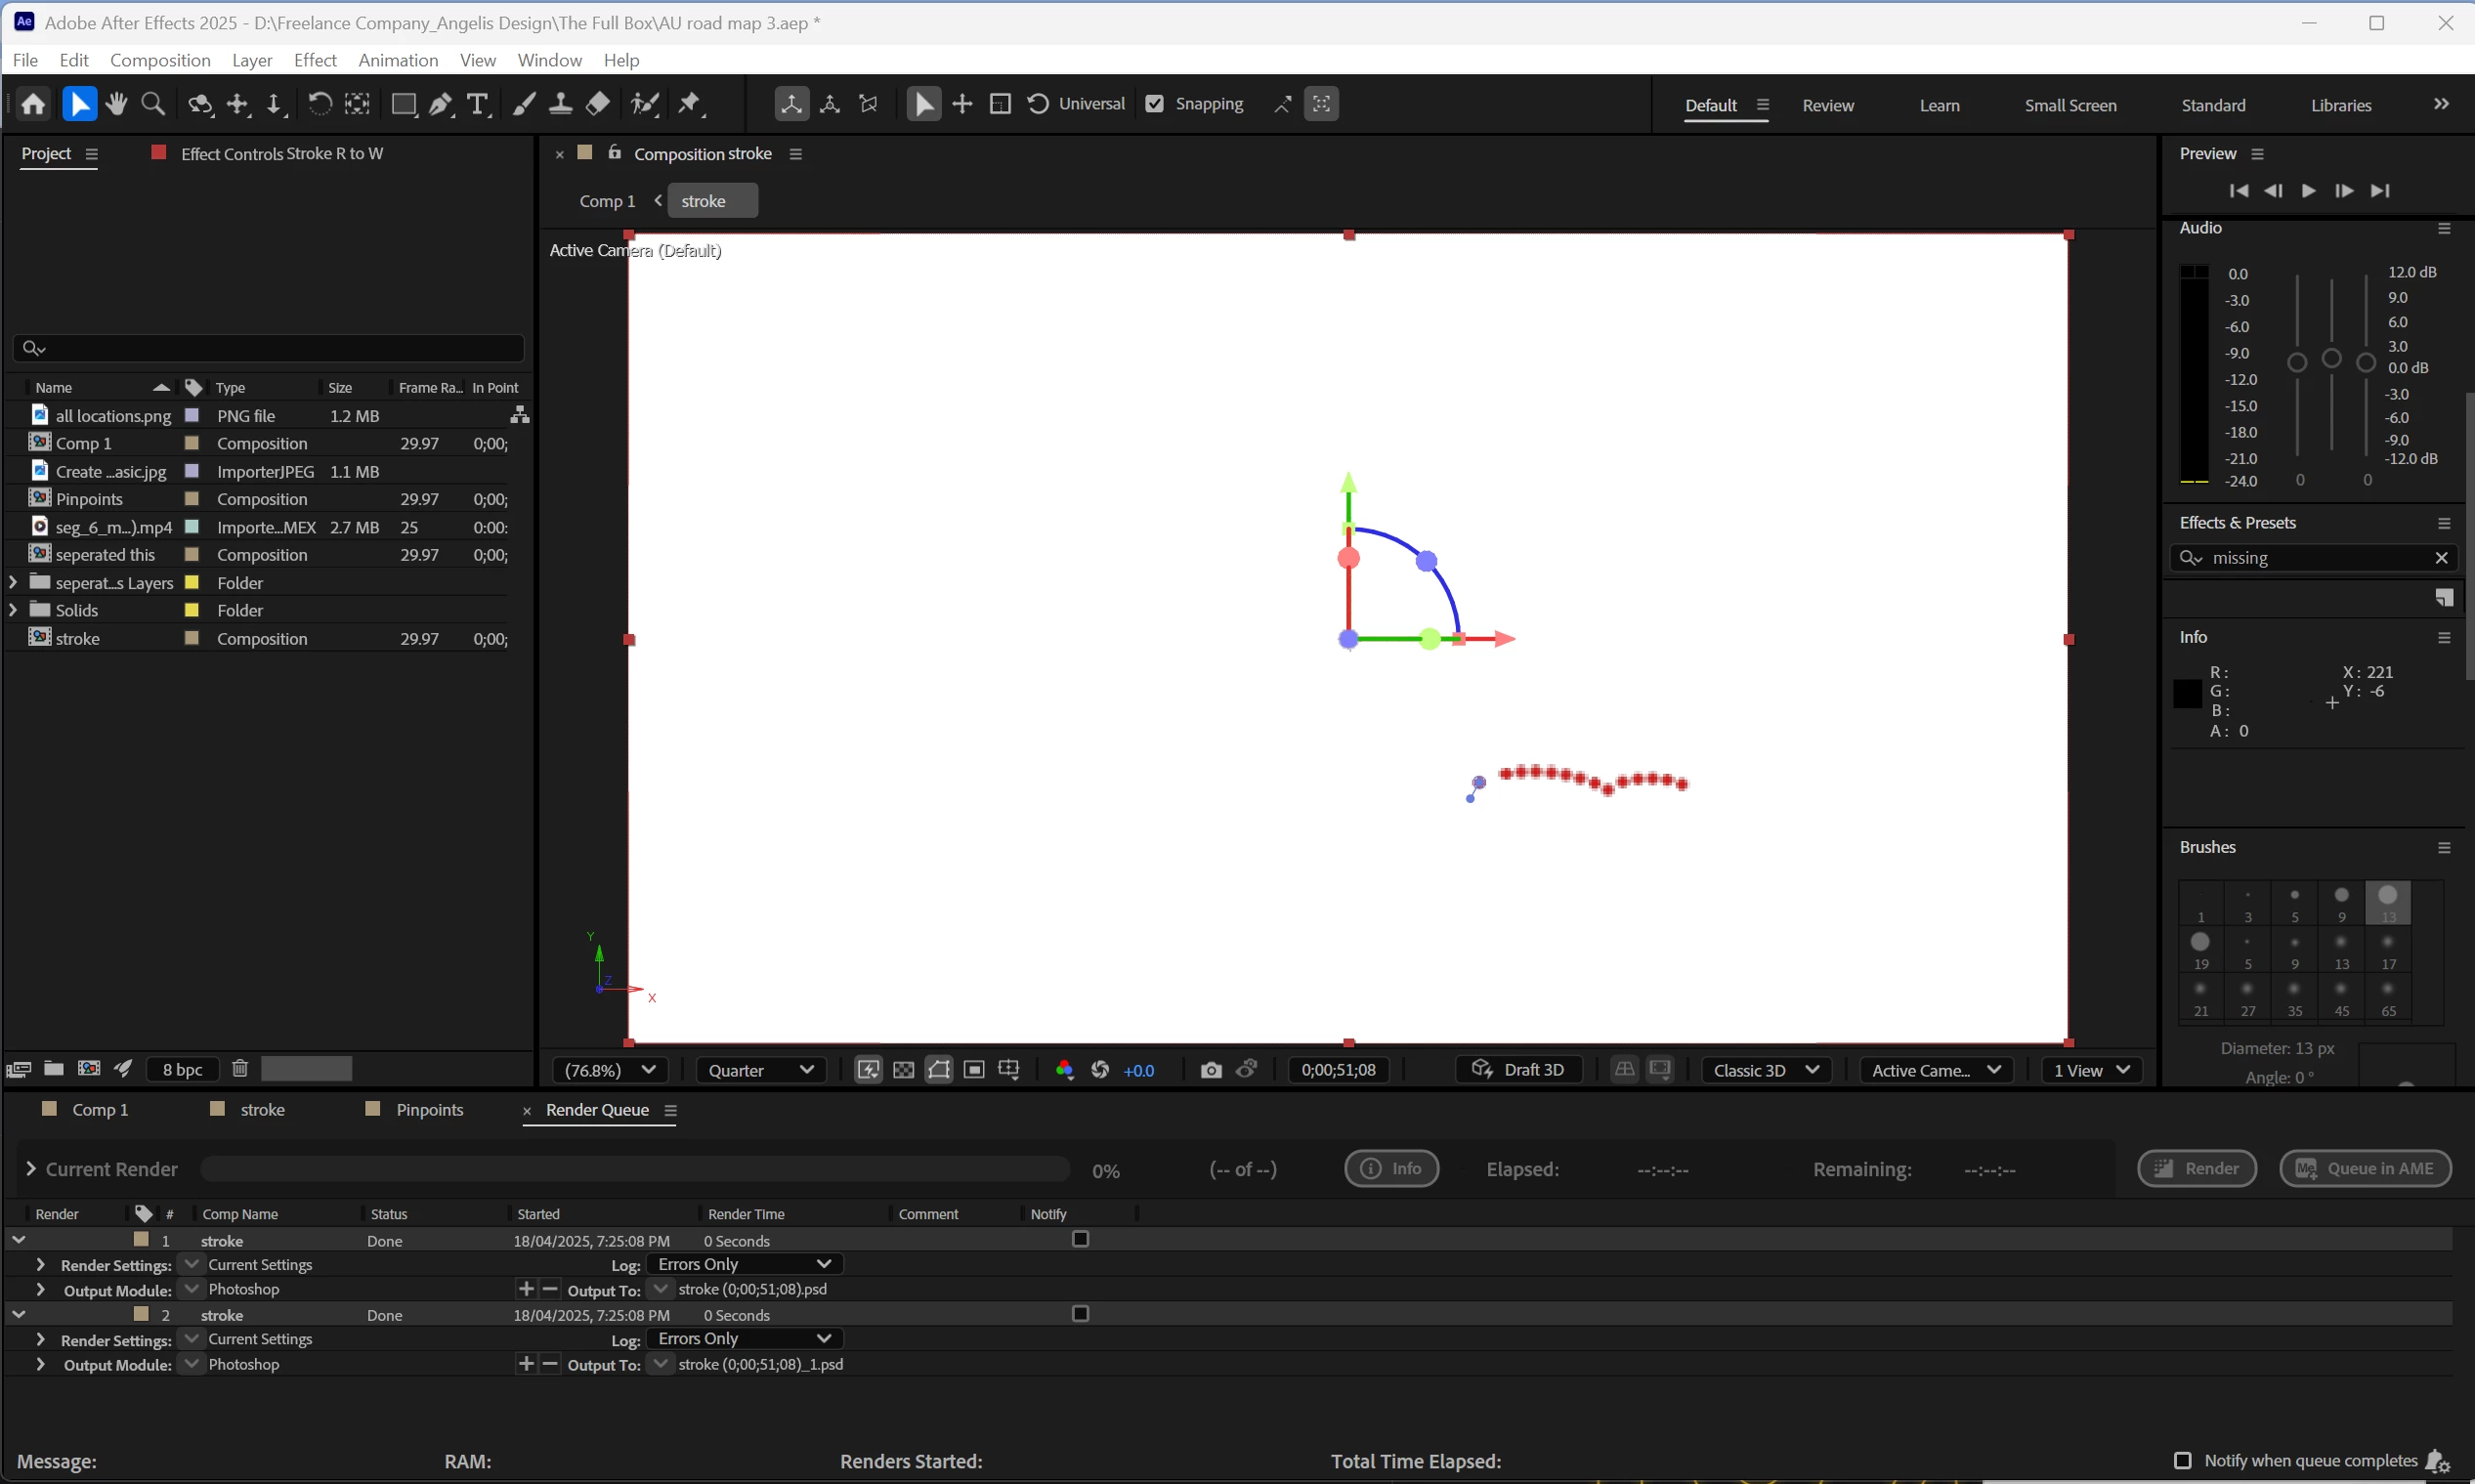Delete item with project trash icon
Image resolution: width=2475 pixels, height=1484 pixels.
click(240, 1068)
